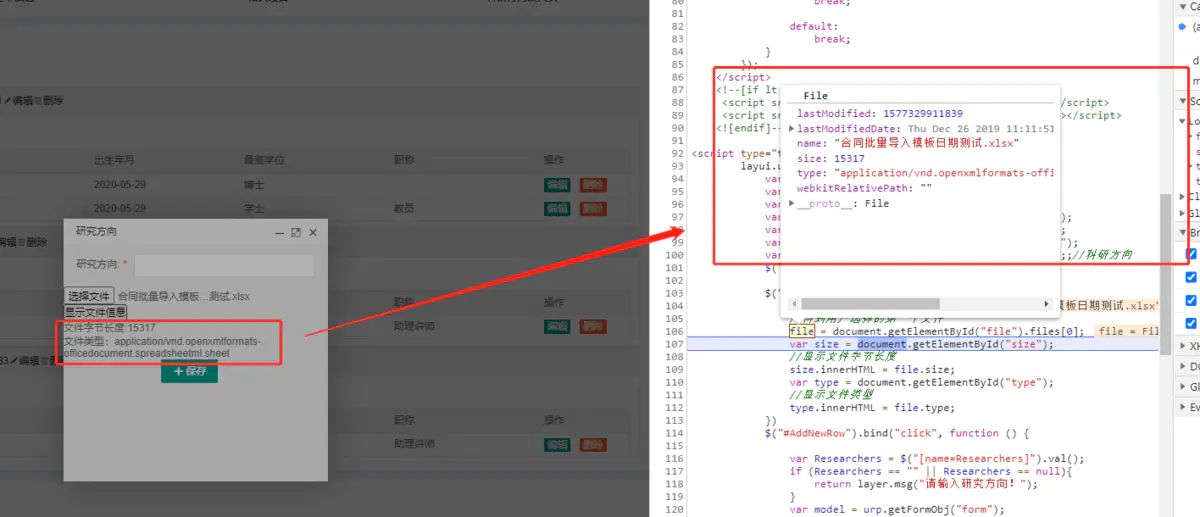
Task: Click 编辑 in the 博士 row
Action: click(557, 185)
